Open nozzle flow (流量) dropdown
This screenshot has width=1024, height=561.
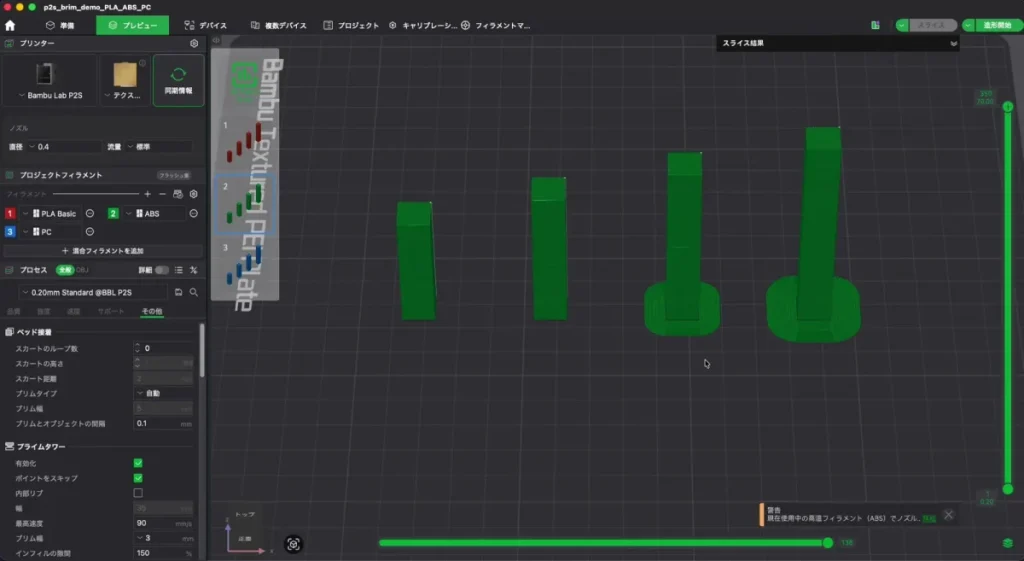click(x=159, y=147)
